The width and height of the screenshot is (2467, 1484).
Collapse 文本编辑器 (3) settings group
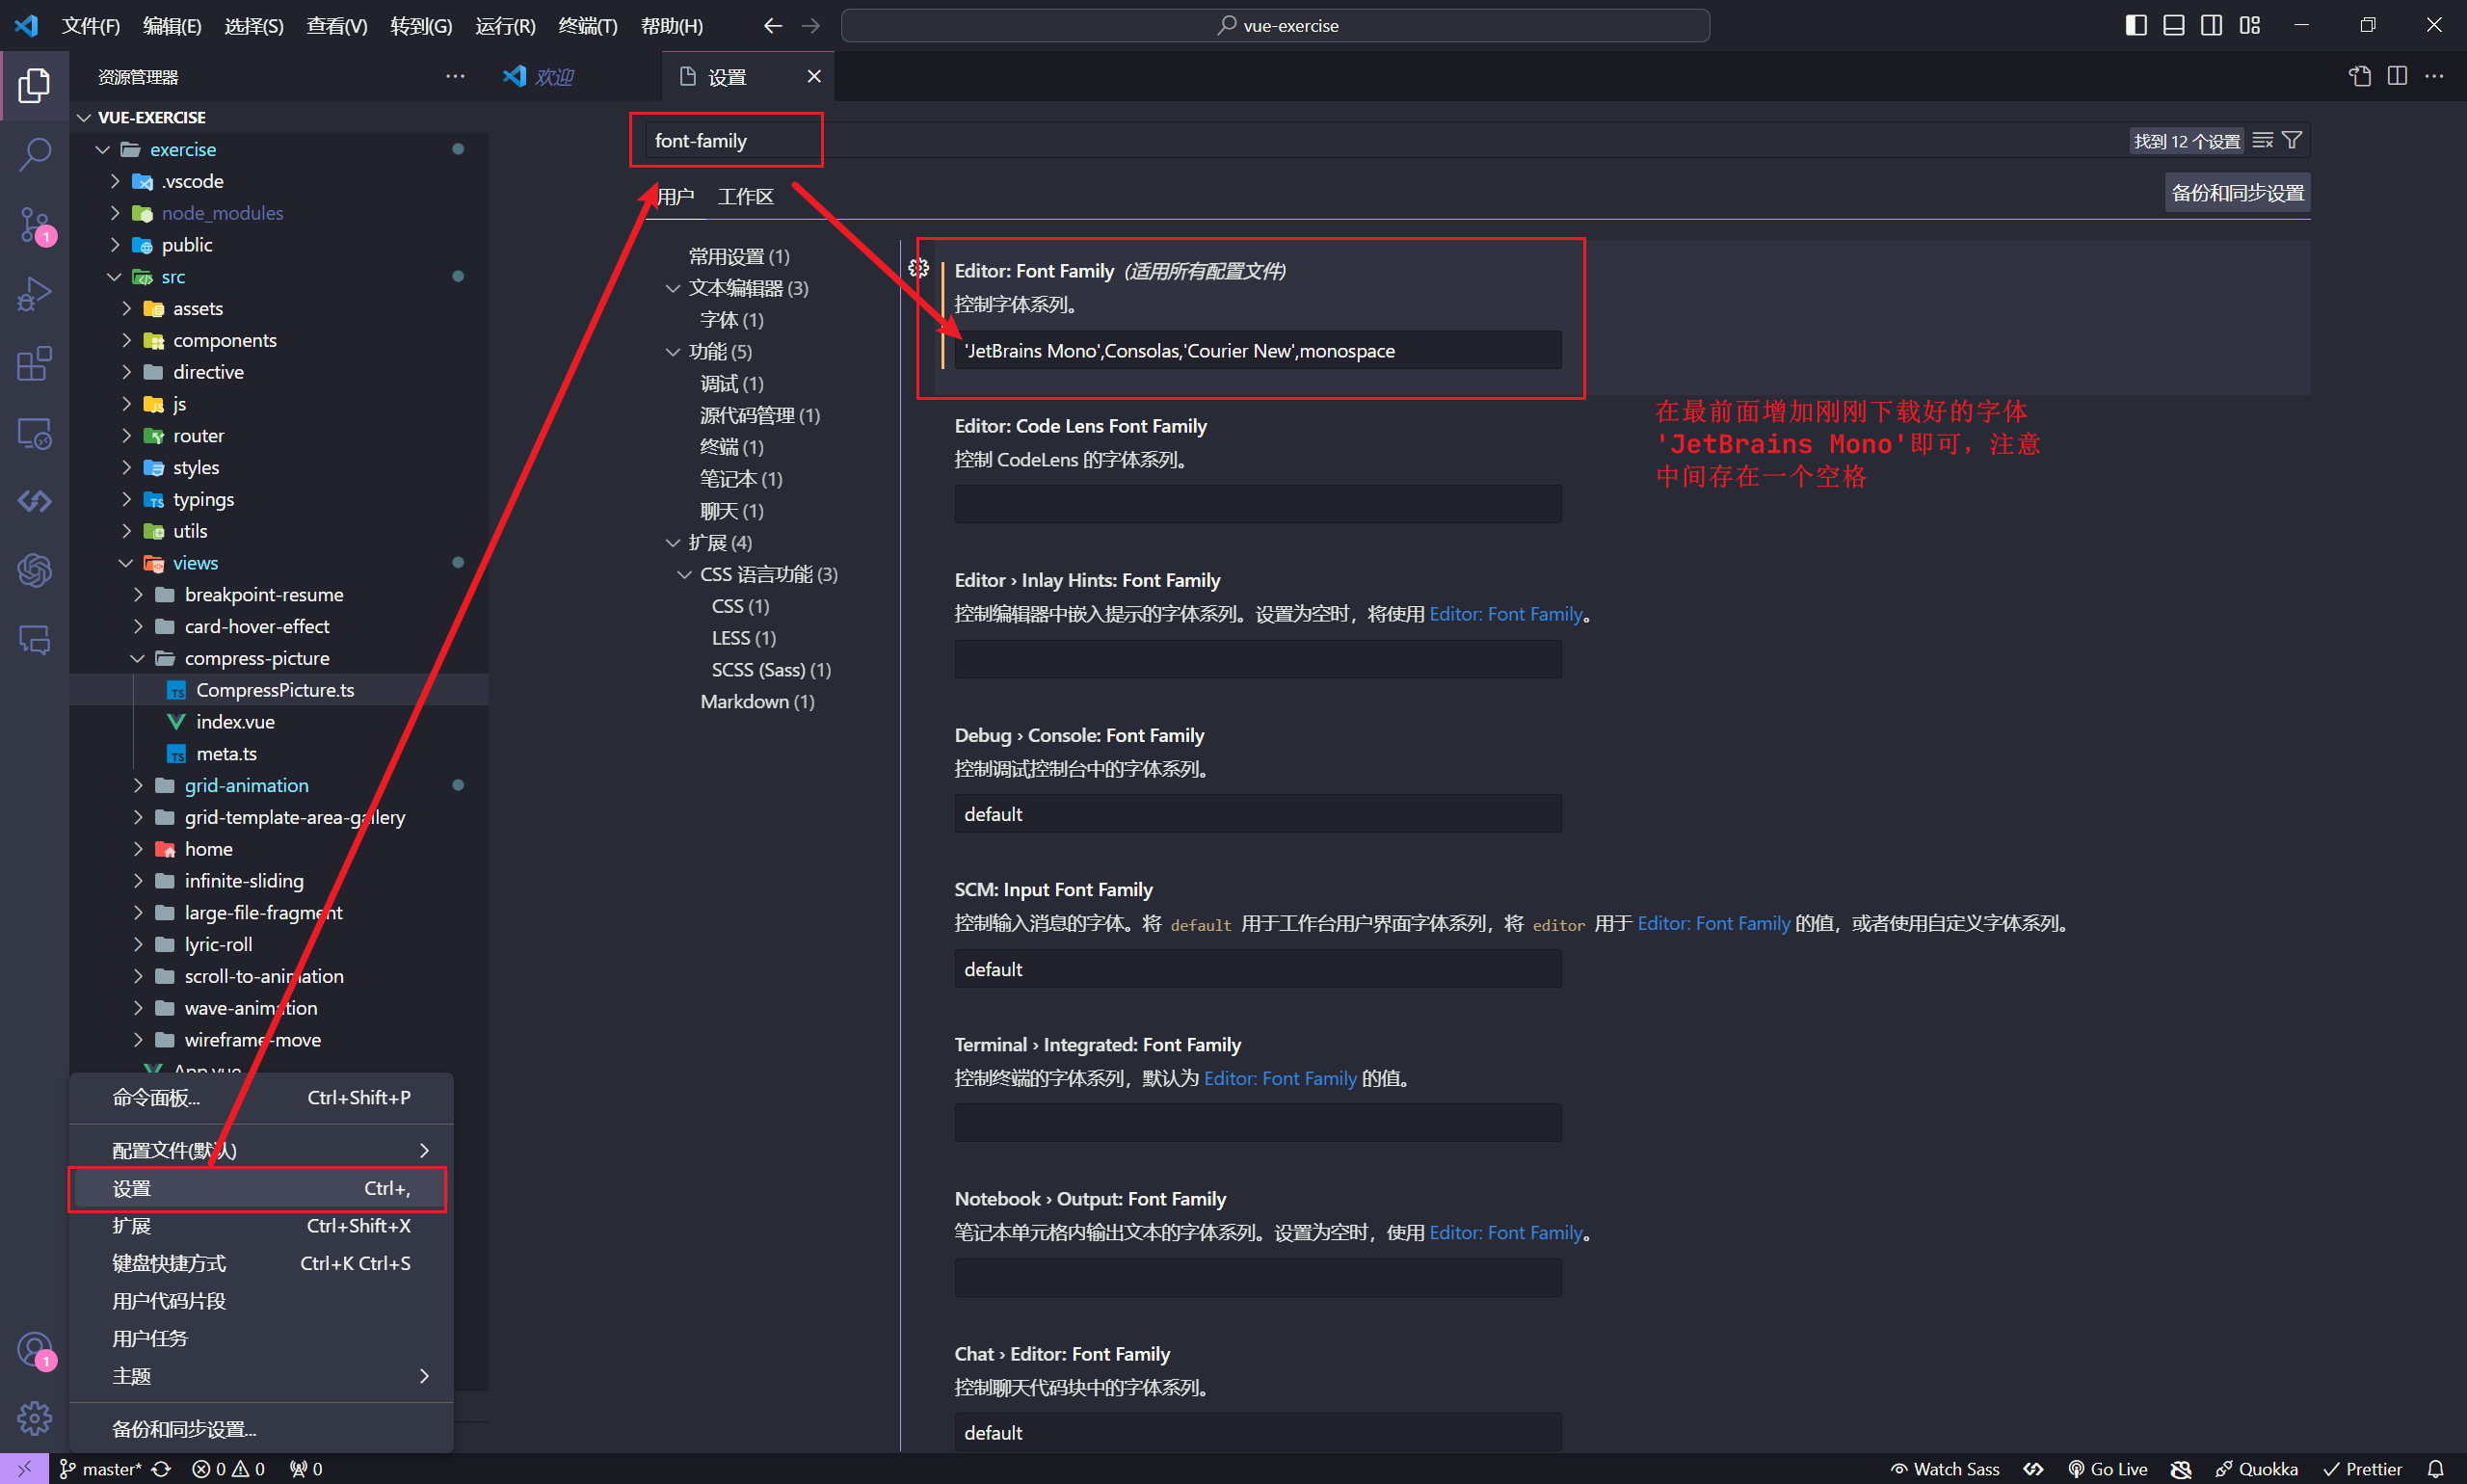tap(673, 288)
